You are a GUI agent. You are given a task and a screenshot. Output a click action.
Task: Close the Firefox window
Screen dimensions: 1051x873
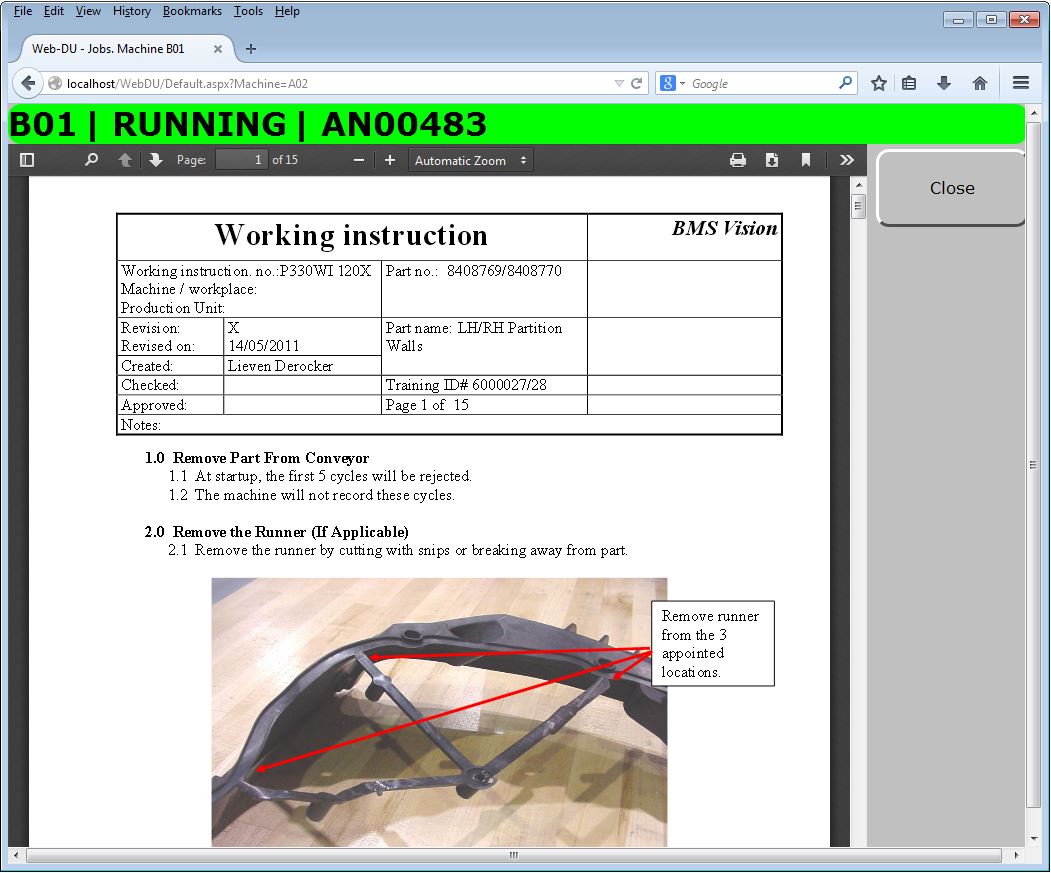1024,19
